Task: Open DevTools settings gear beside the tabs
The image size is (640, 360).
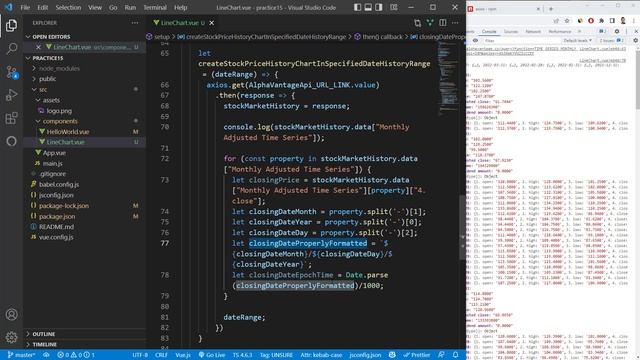Action: click(x=617, y=31)
